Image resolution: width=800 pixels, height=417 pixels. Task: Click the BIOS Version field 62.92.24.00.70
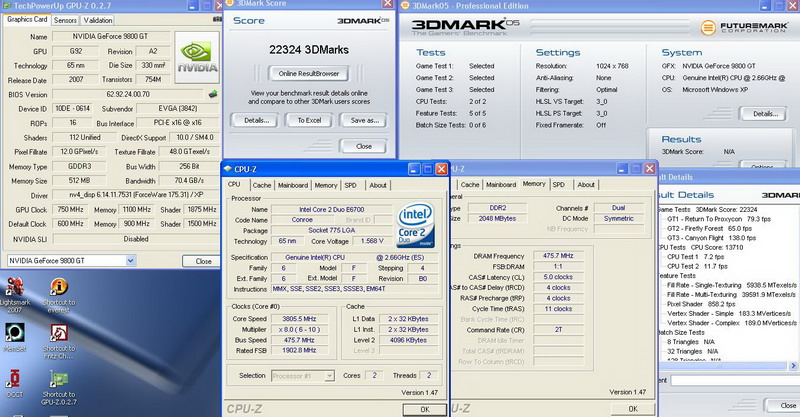(128, 94)
